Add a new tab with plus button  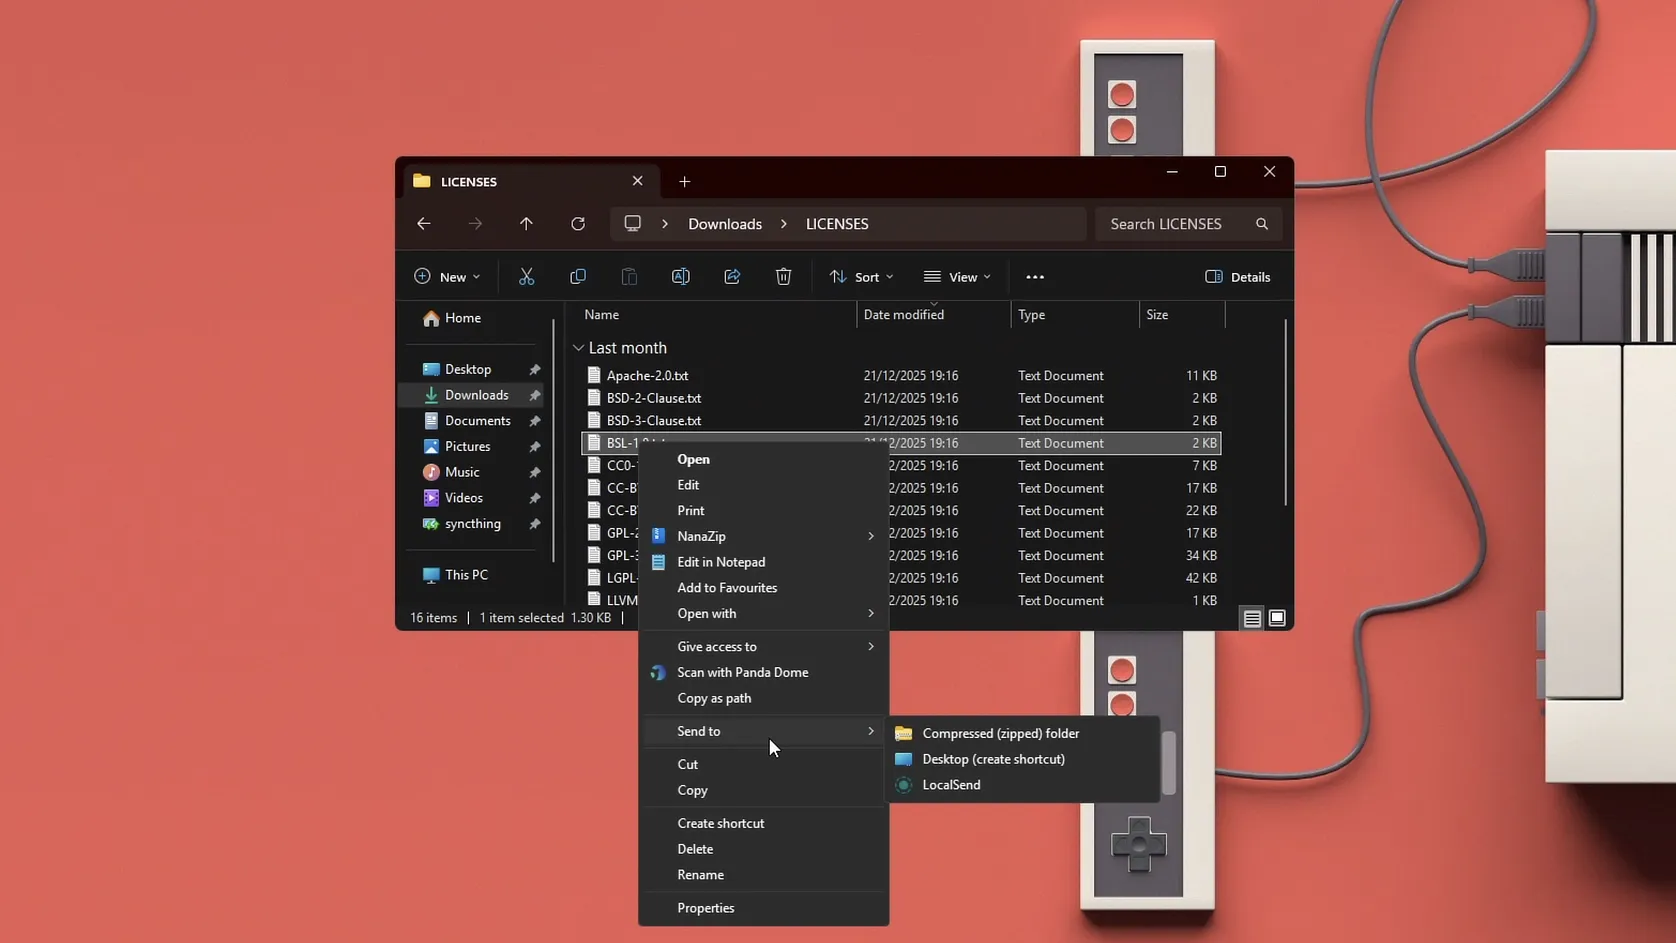[x=684, y=181]
